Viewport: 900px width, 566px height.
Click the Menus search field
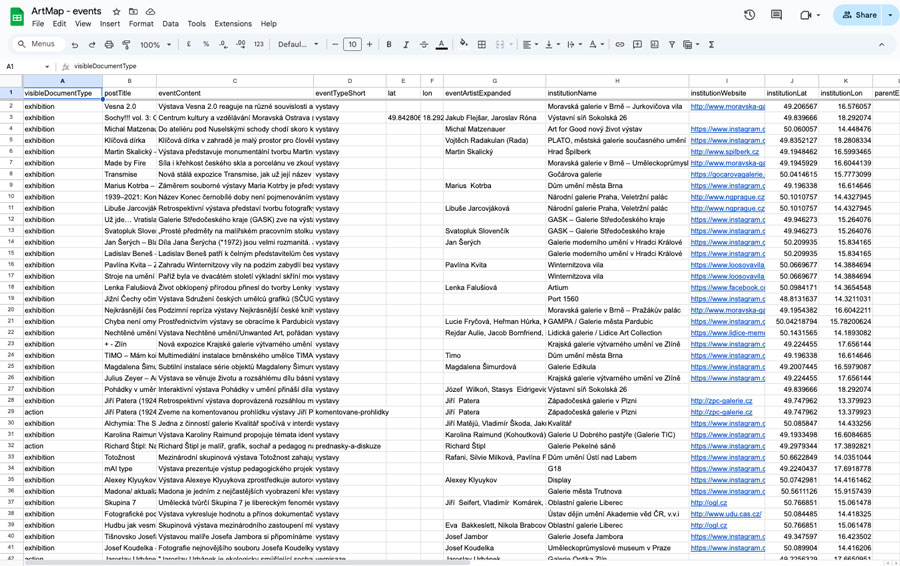[36, 44]
